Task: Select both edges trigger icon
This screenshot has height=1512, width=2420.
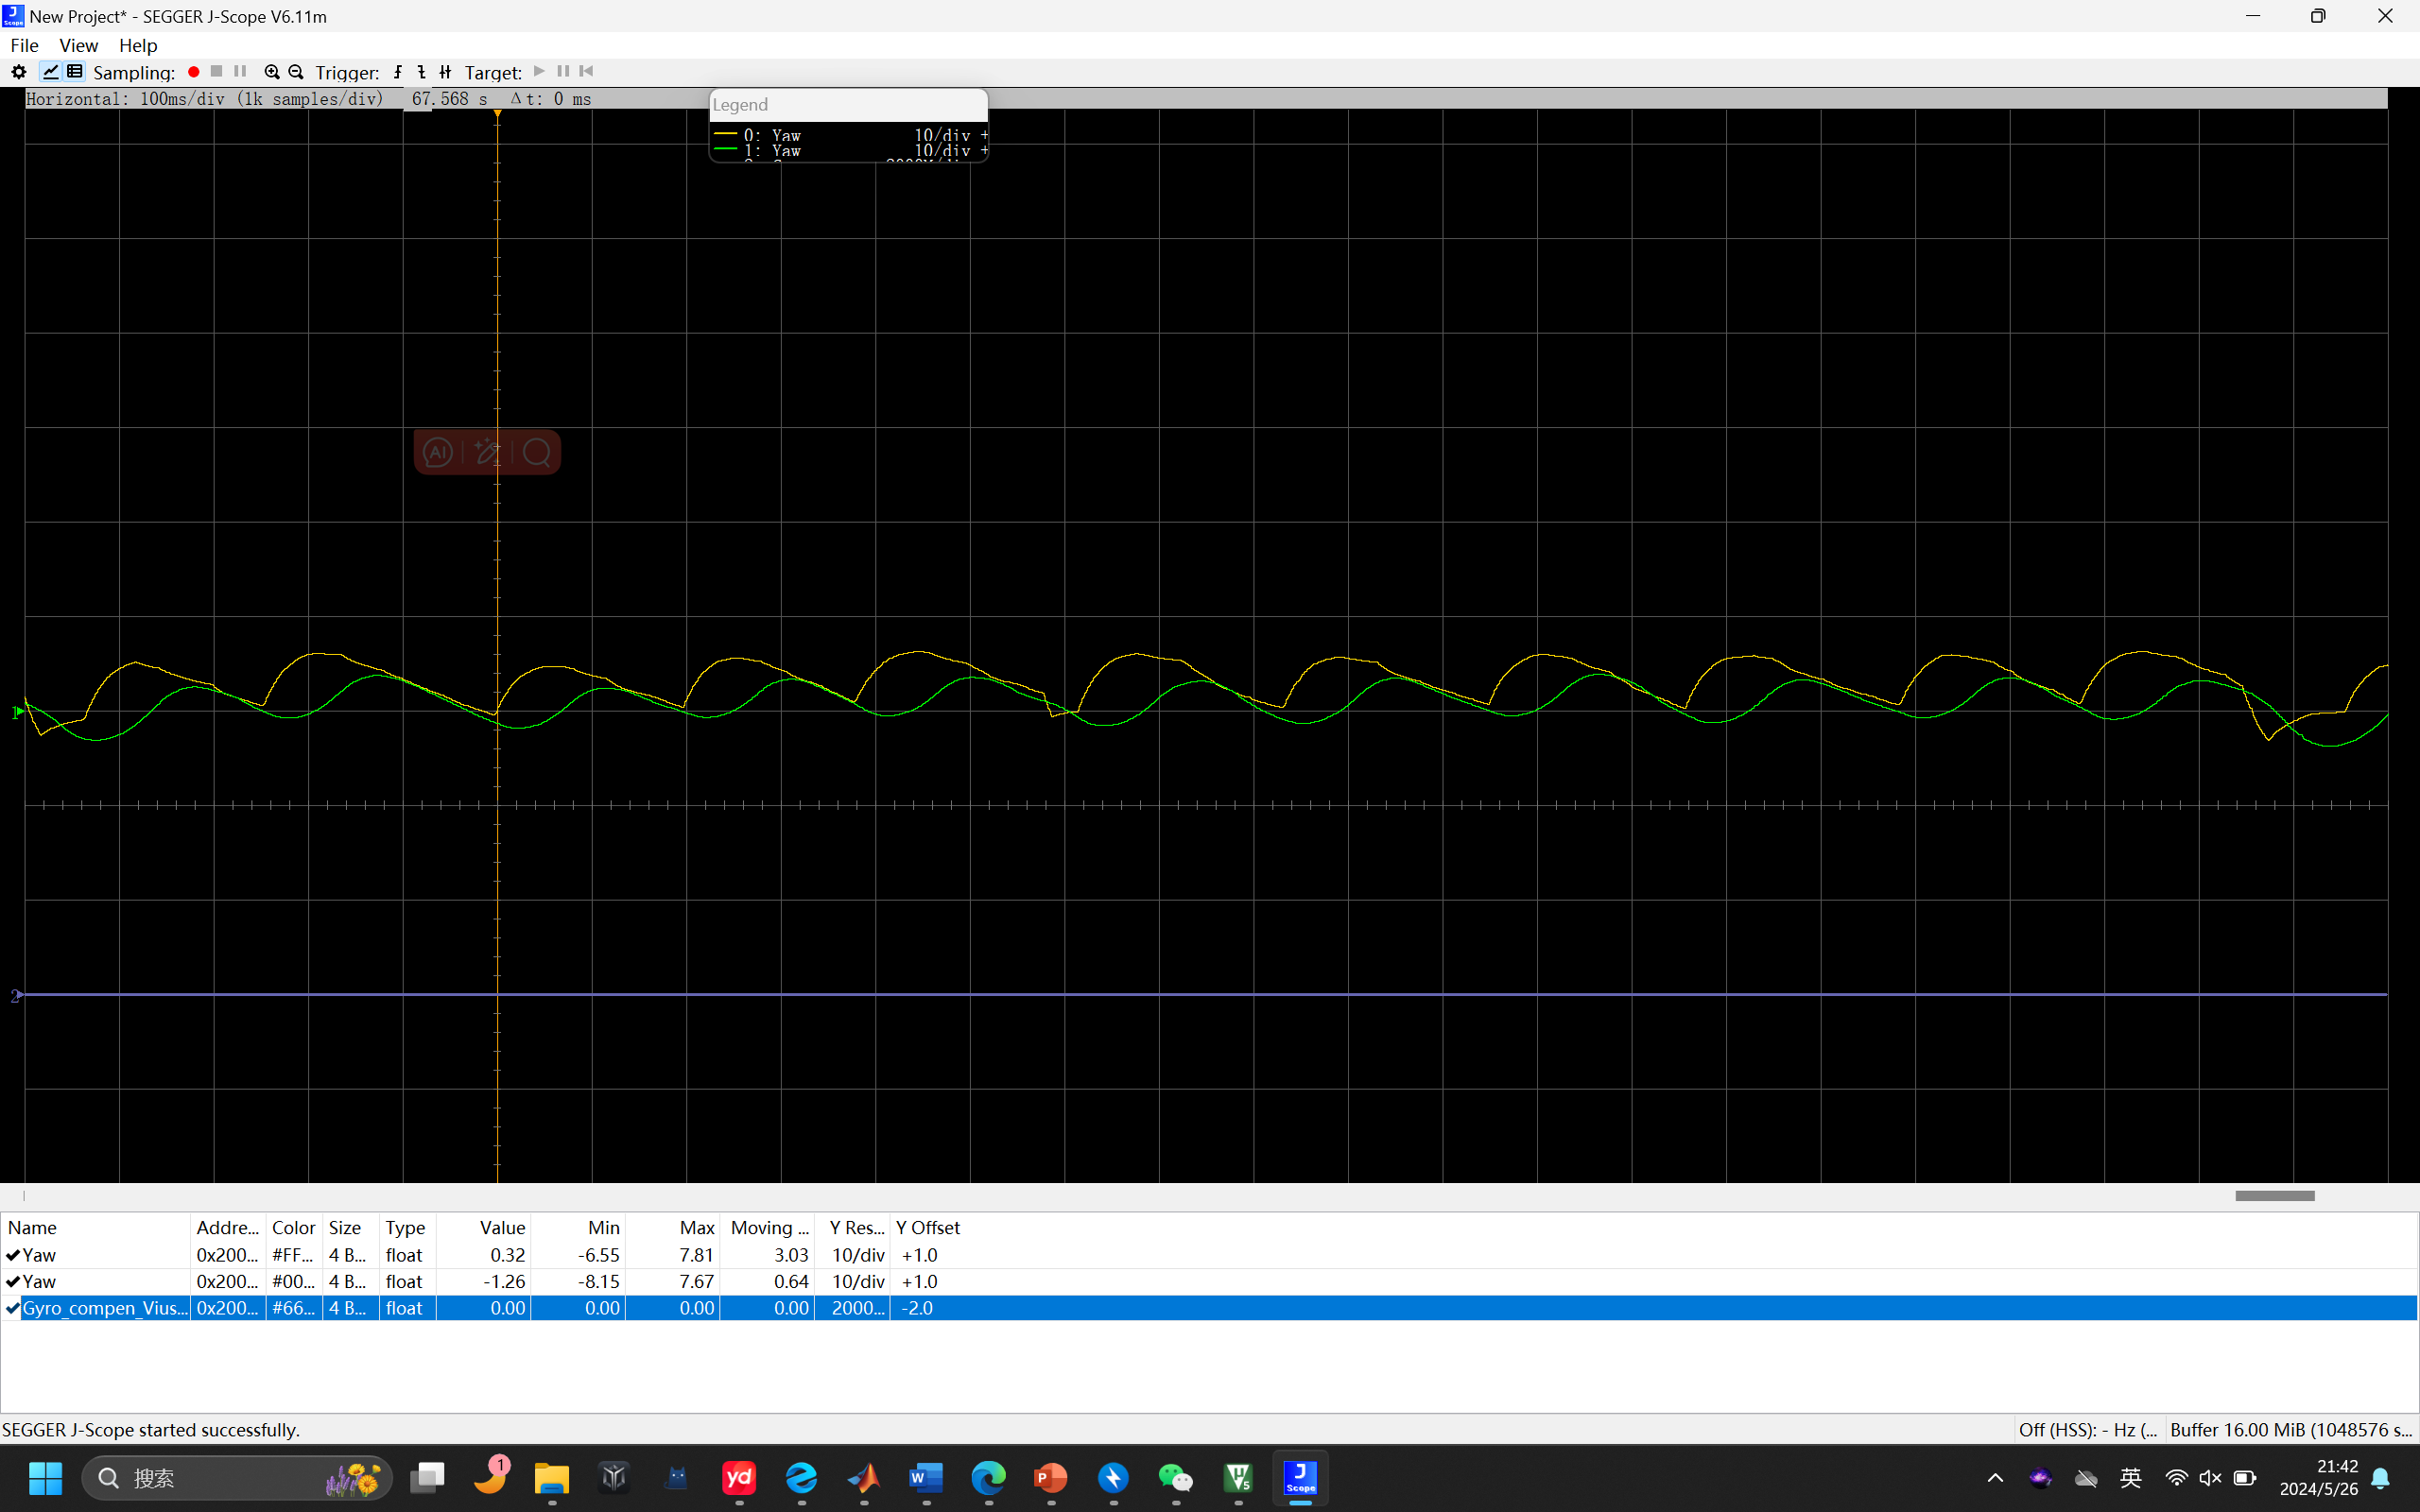Action: click(x=445, y=72)
